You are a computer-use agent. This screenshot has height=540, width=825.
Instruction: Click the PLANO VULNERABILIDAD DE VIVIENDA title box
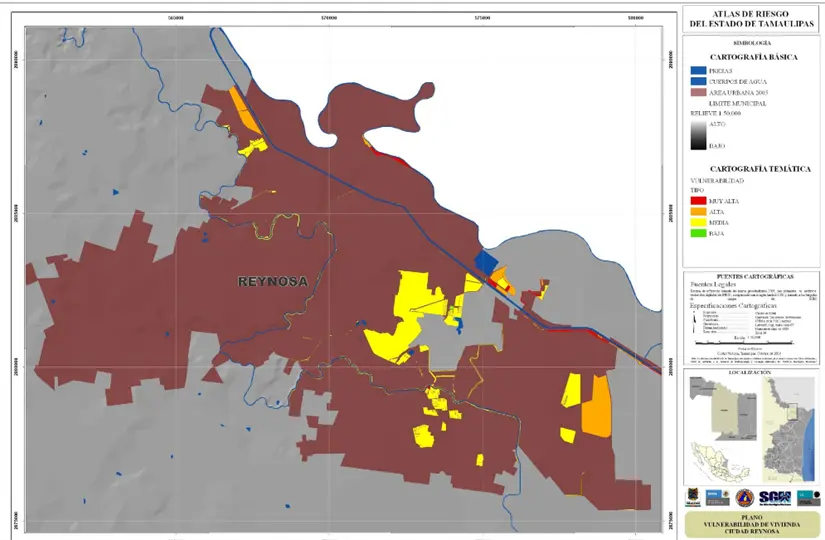click(752, 523)
